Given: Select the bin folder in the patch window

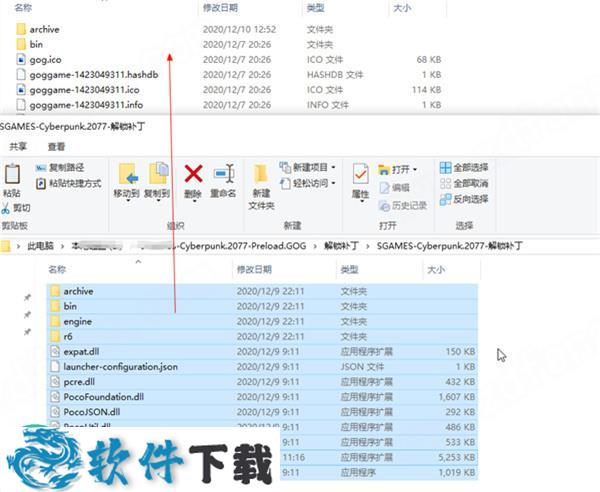Looking at the screenshot, I should click(262, 306).
